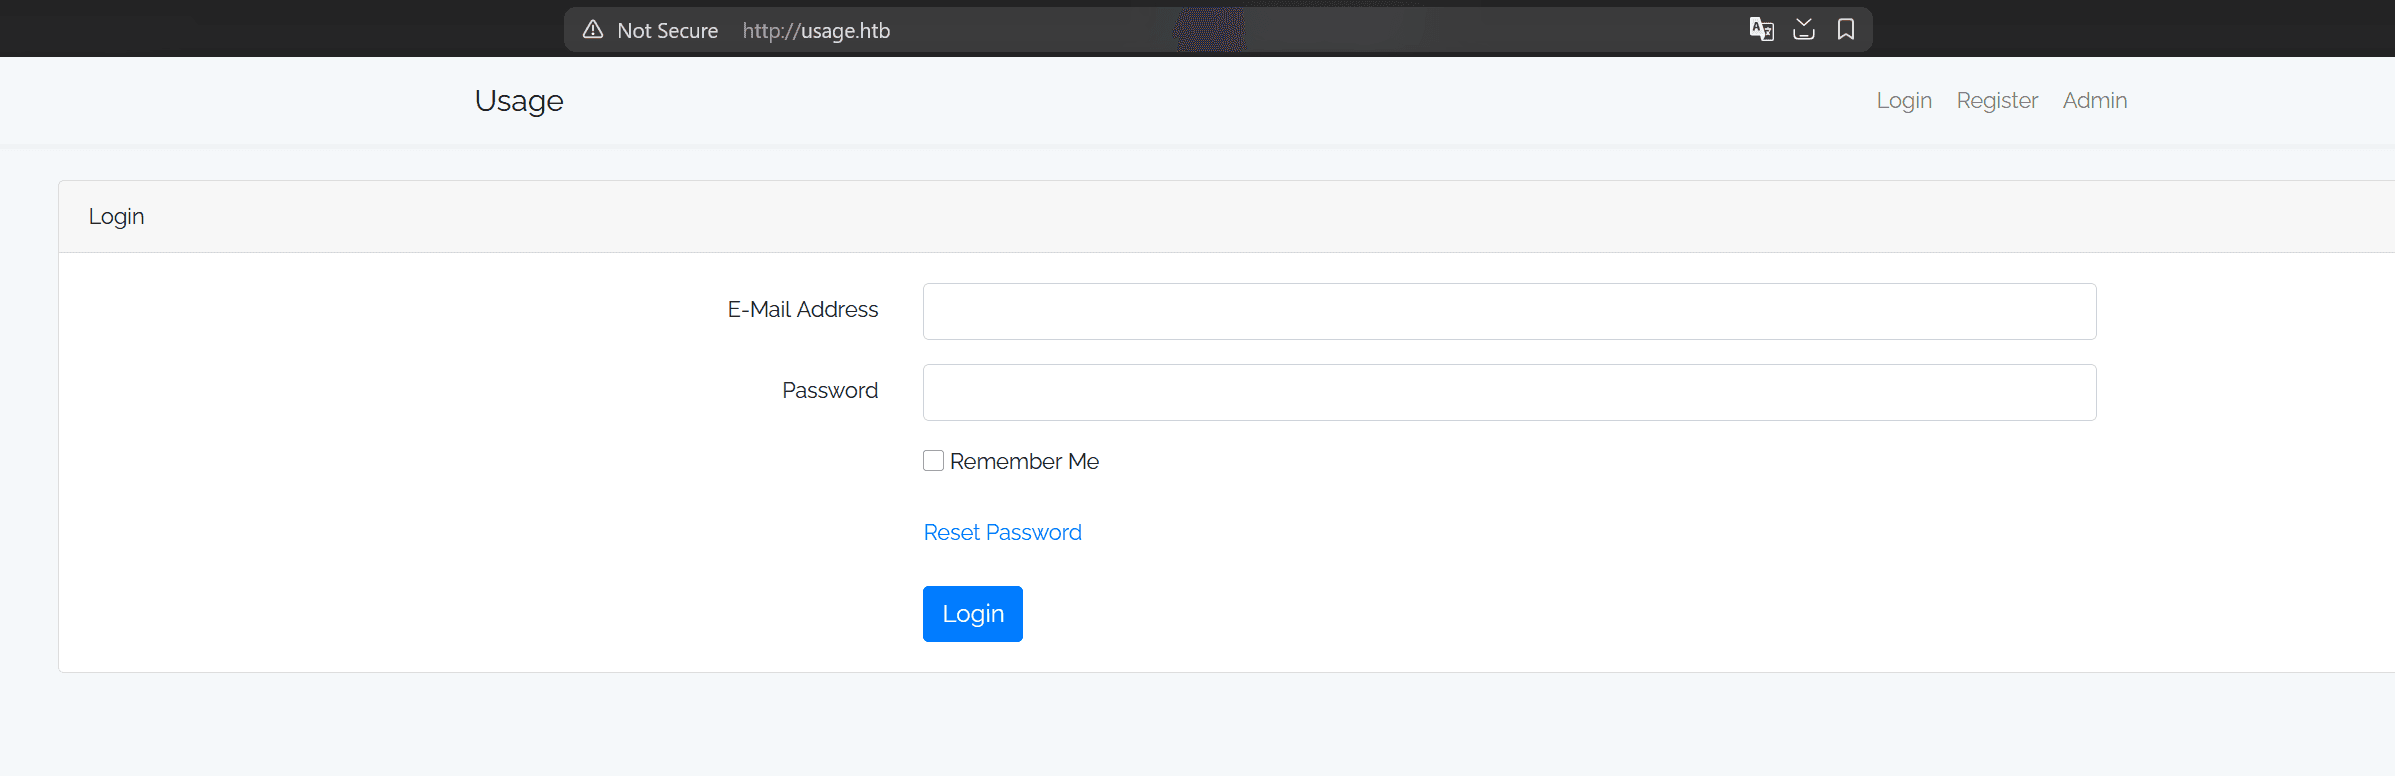Open the Admin nav link
Image resolution: width=2395 pixels, height=776 pixels.
[2095, 101]
